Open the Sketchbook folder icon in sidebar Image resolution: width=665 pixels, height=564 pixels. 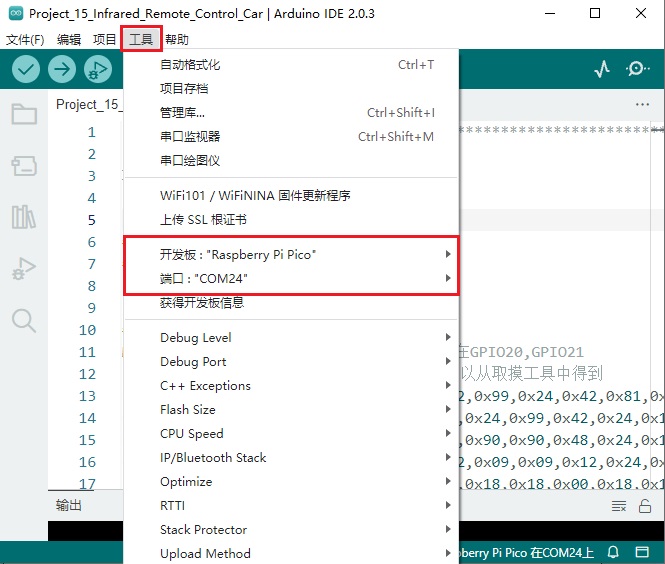(24, 114)
